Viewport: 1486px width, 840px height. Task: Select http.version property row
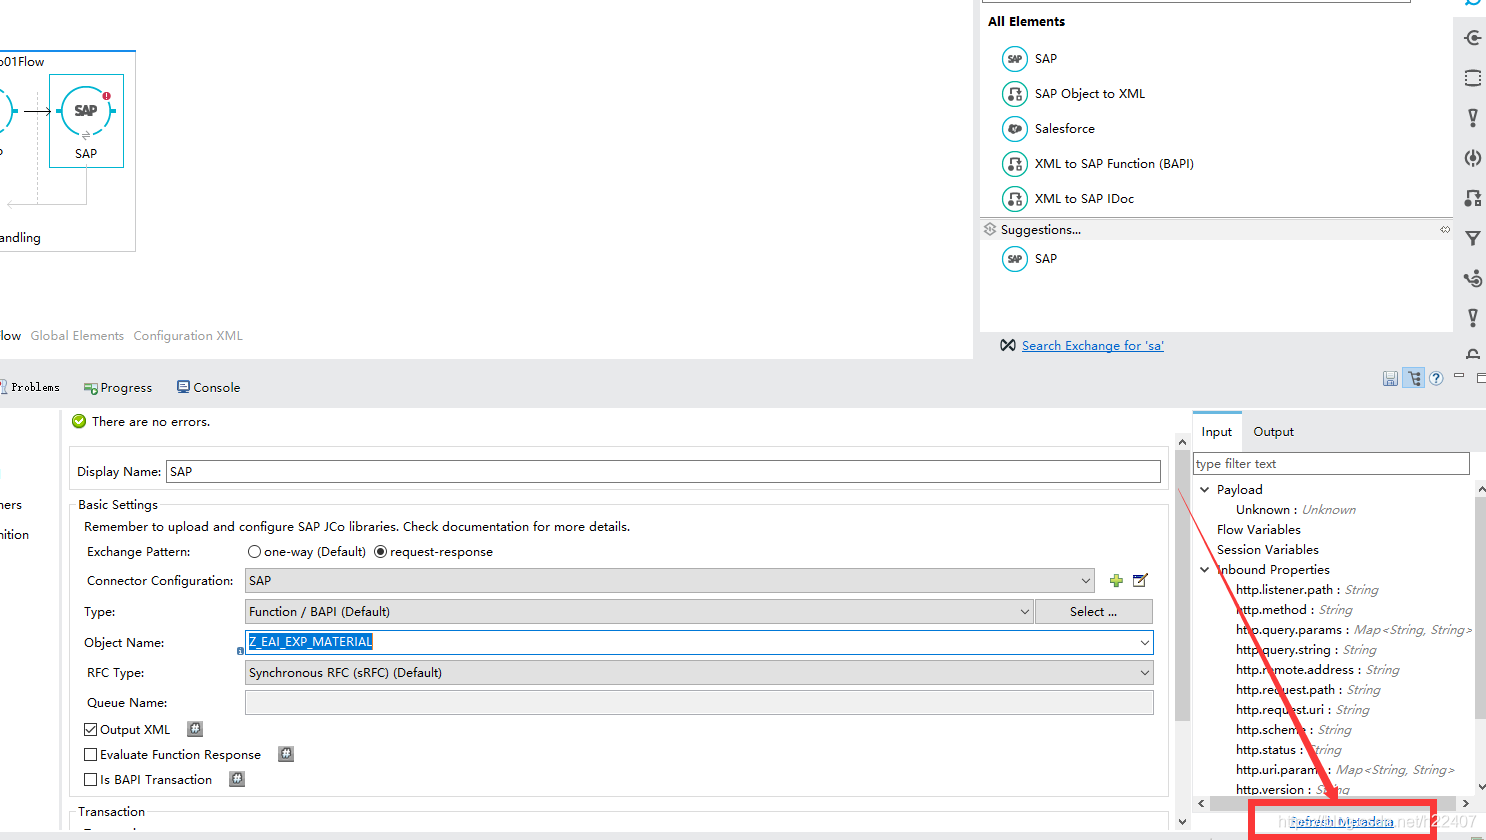pyautogui.click(x=1293, y=790)
